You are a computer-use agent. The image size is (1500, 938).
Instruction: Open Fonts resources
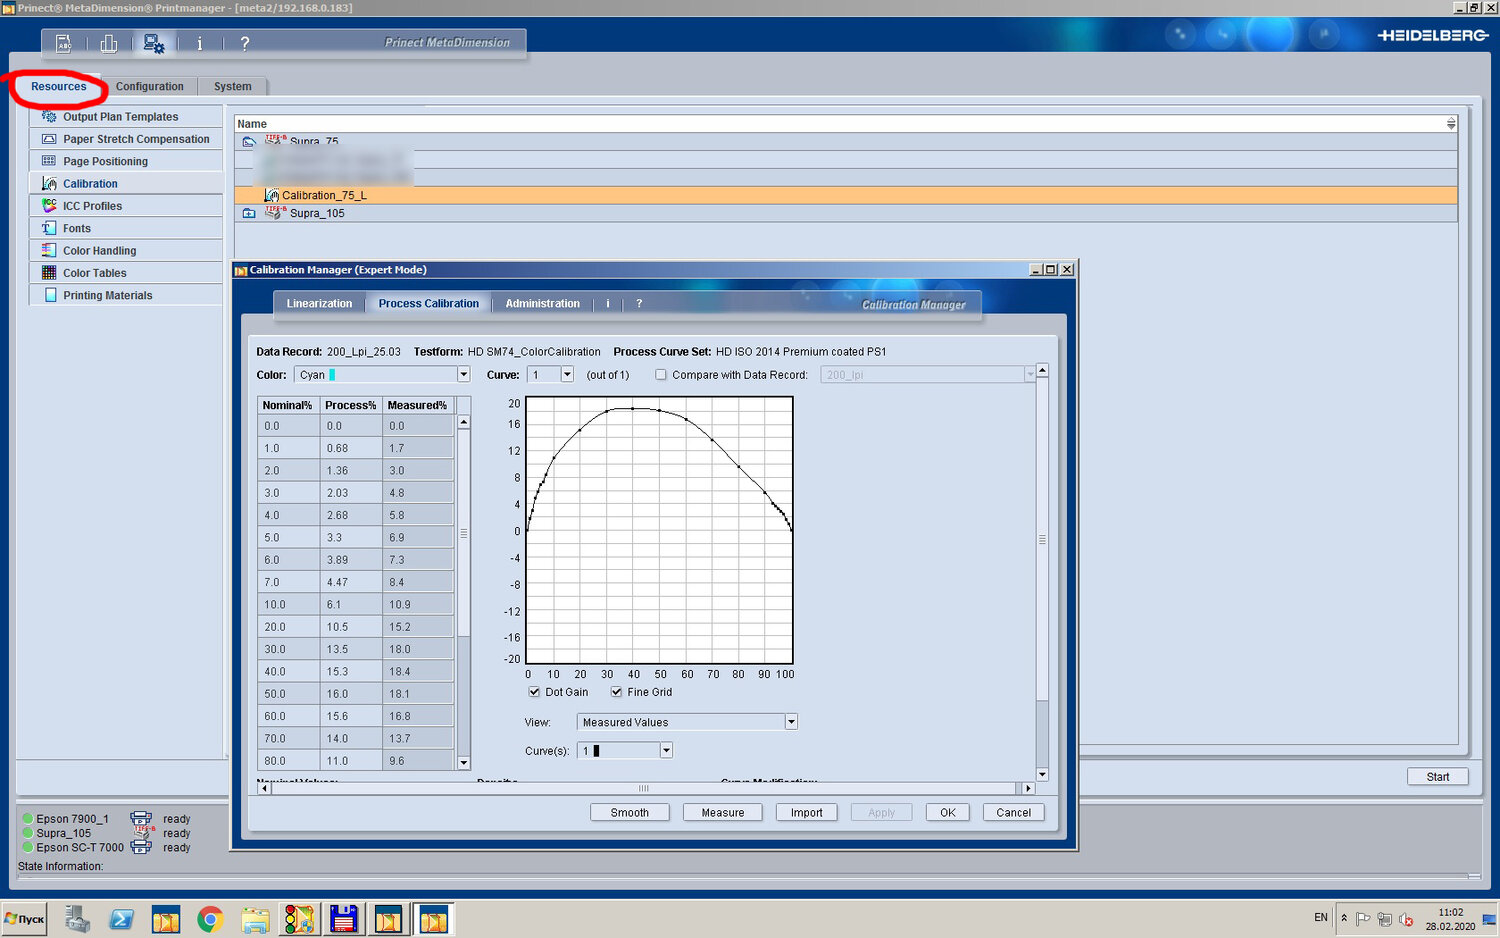click(x=126, y=228)
